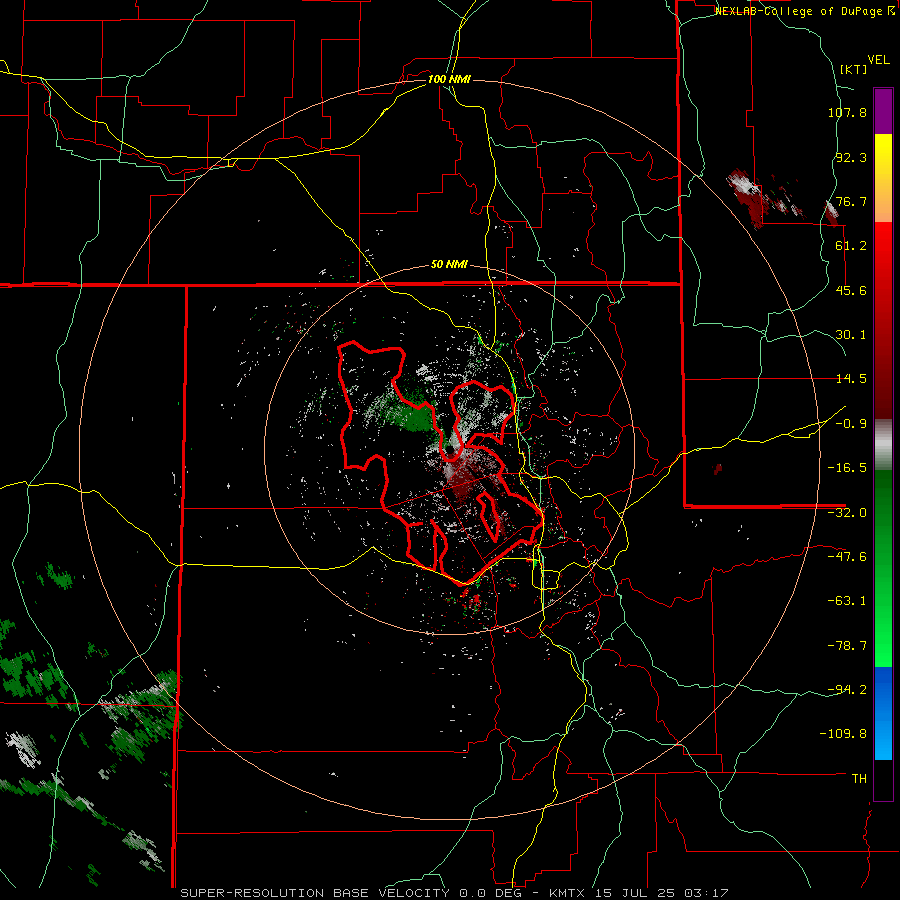
Task: Click the -32.0 velocity scale value
Action: (847, 513)
